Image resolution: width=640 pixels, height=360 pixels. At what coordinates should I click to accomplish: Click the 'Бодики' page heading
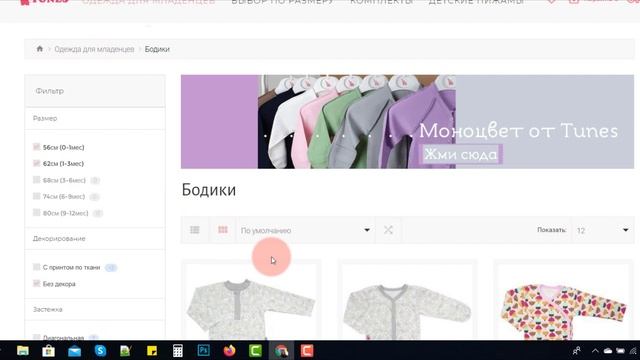[209, 190]
